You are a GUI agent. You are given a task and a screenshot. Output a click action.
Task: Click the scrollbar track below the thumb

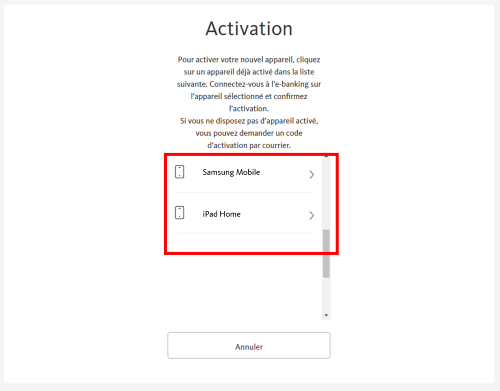pyautogui.click(x=326, y=294)
